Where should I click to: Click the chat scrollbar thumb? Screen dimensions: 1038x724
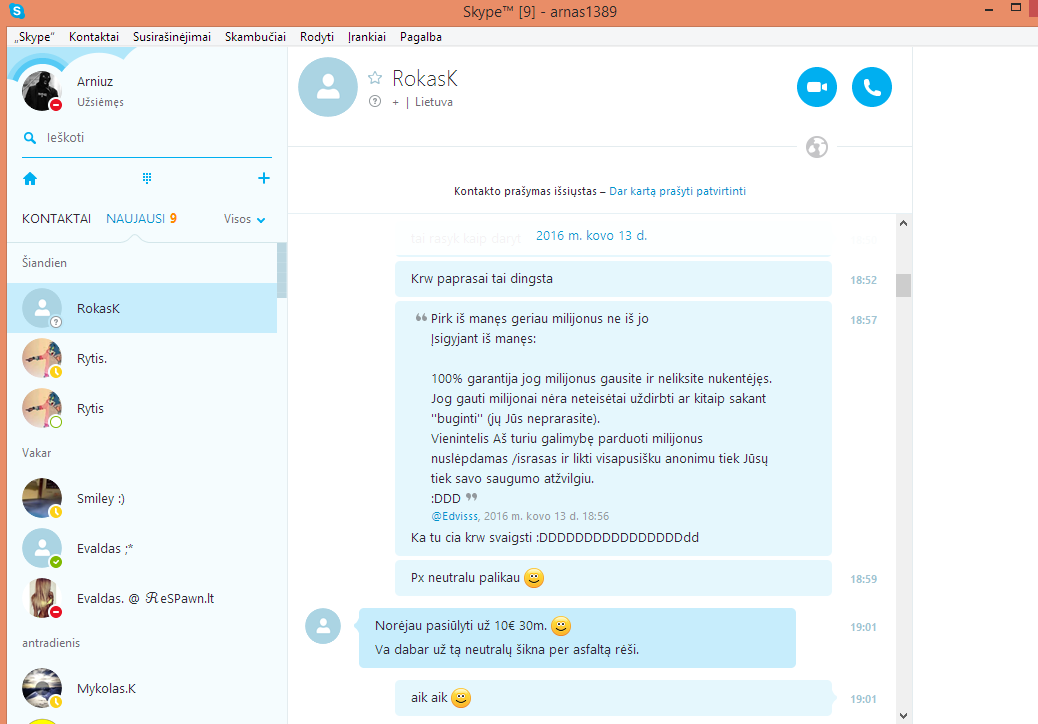point(904,285)
